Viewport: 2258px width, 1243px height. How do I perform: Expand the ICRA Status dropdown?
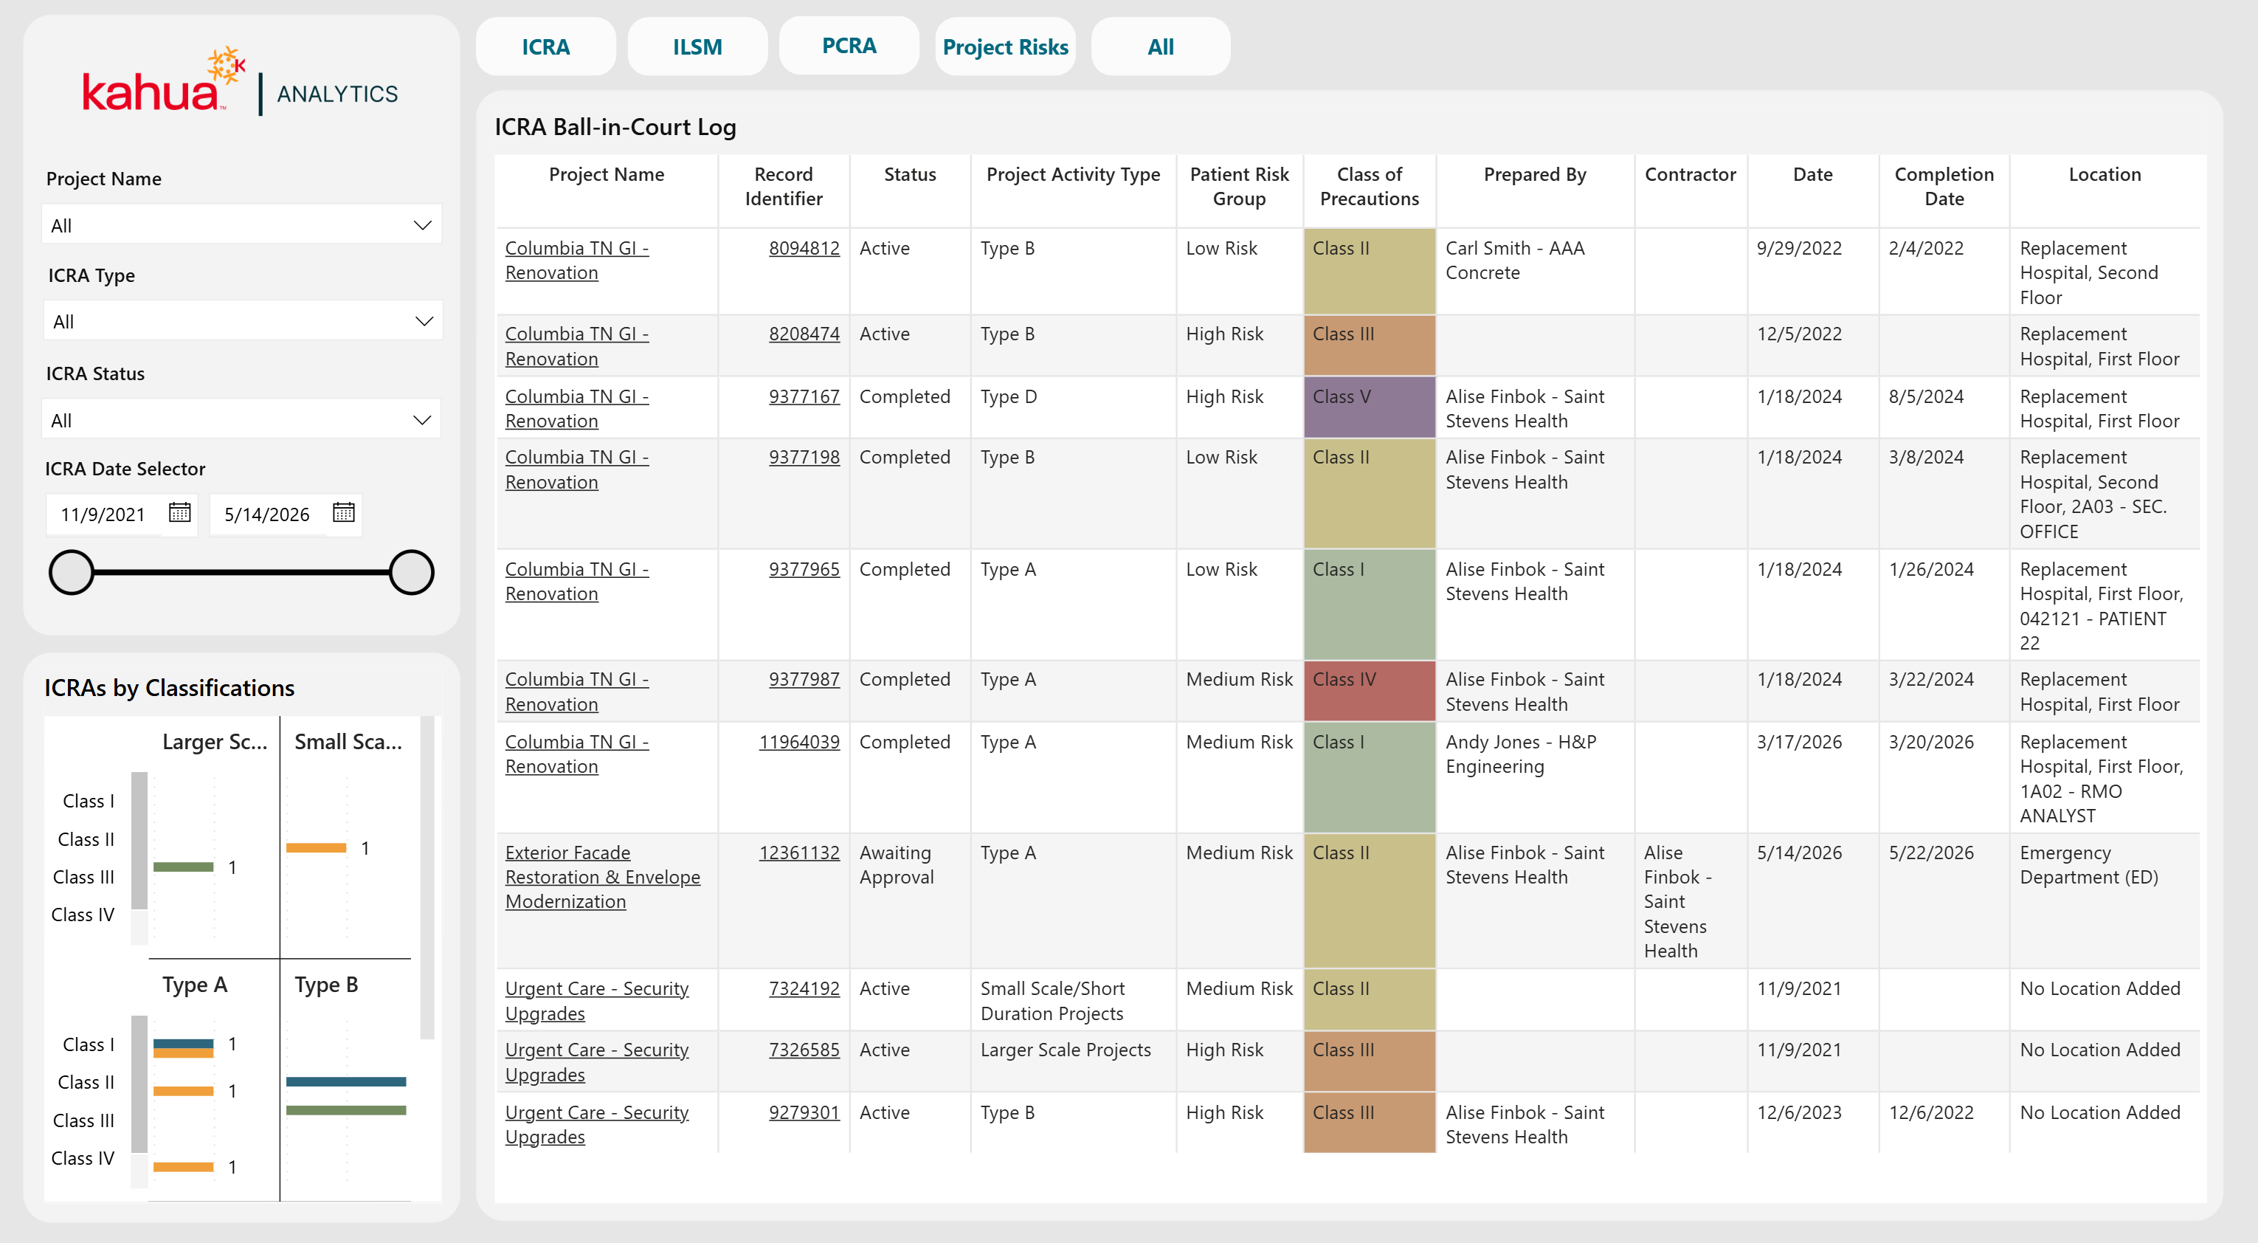pyautogui.click(x=241, y=420)
